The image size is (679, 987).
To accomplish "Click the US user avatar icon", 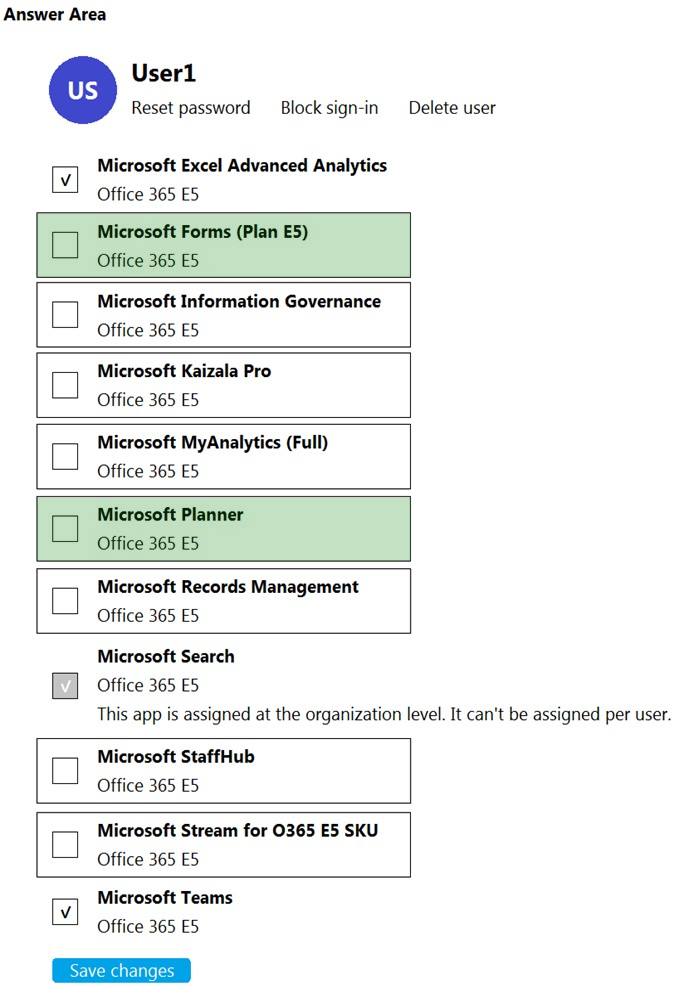I will 82,90.
